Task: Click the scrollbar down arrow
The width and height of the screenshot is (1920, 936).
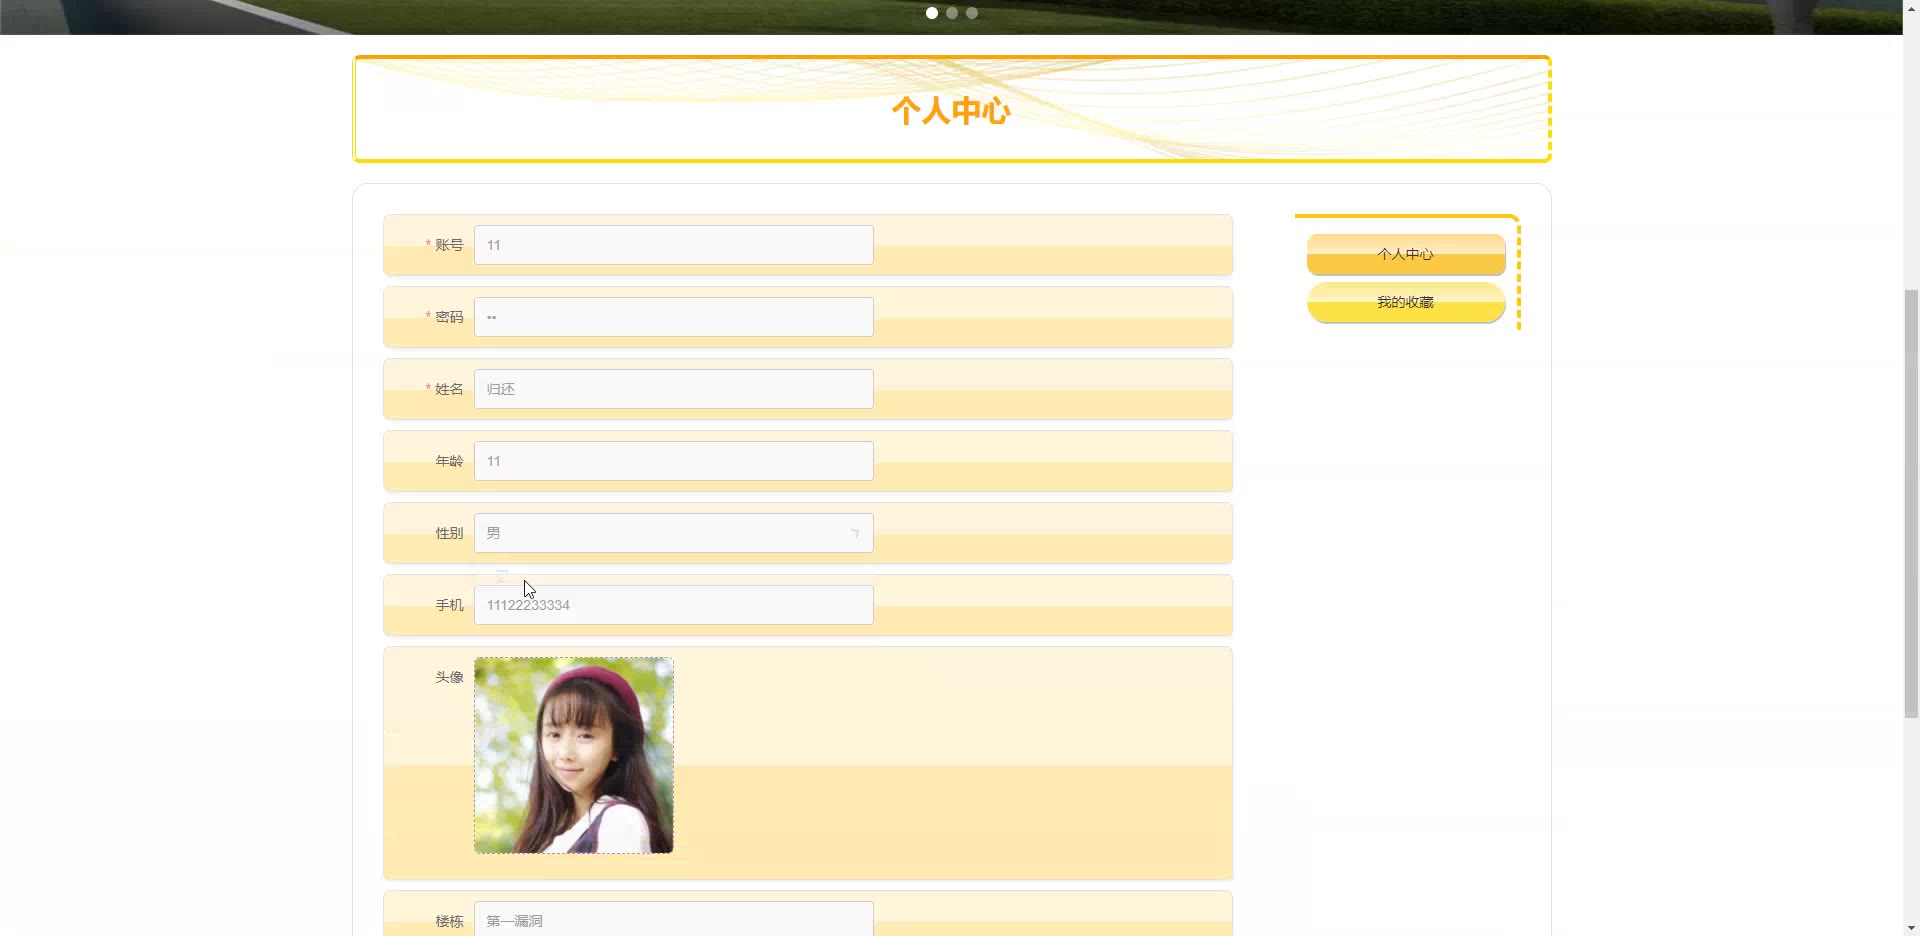Action: point(1911,928)
